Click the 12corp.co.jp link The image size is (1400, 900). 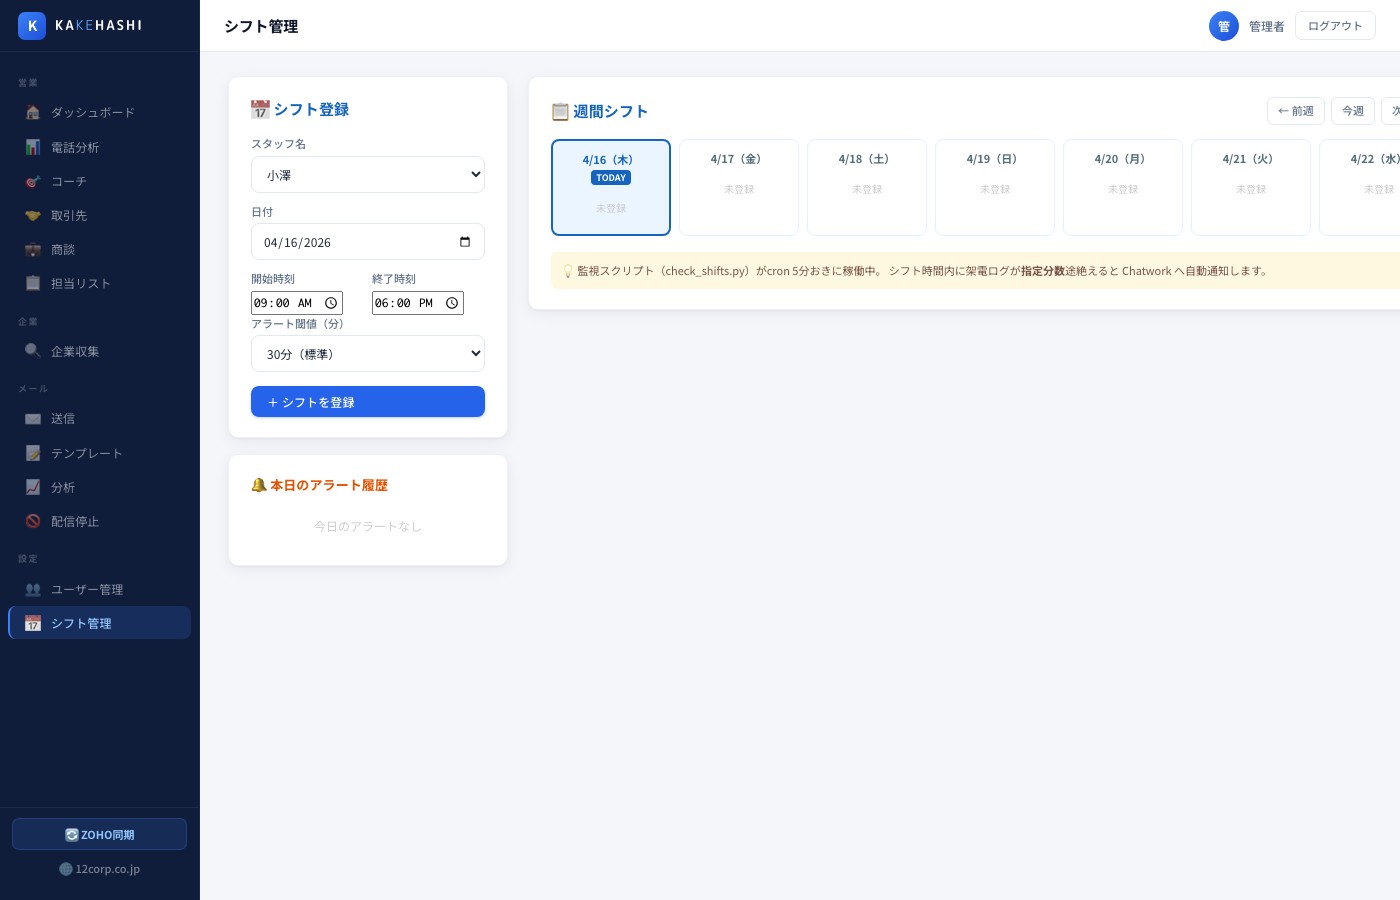point(100,869)
